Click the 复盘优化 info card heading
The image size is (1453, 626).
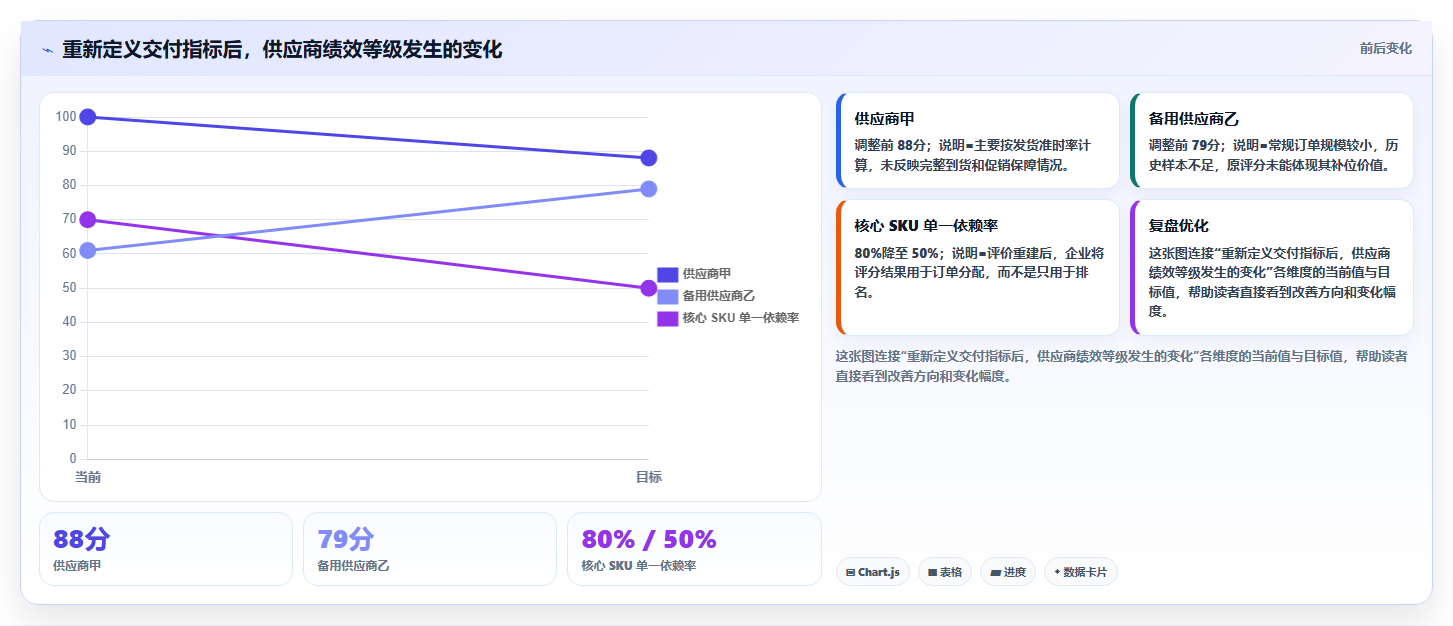(x=1179, y=226)
